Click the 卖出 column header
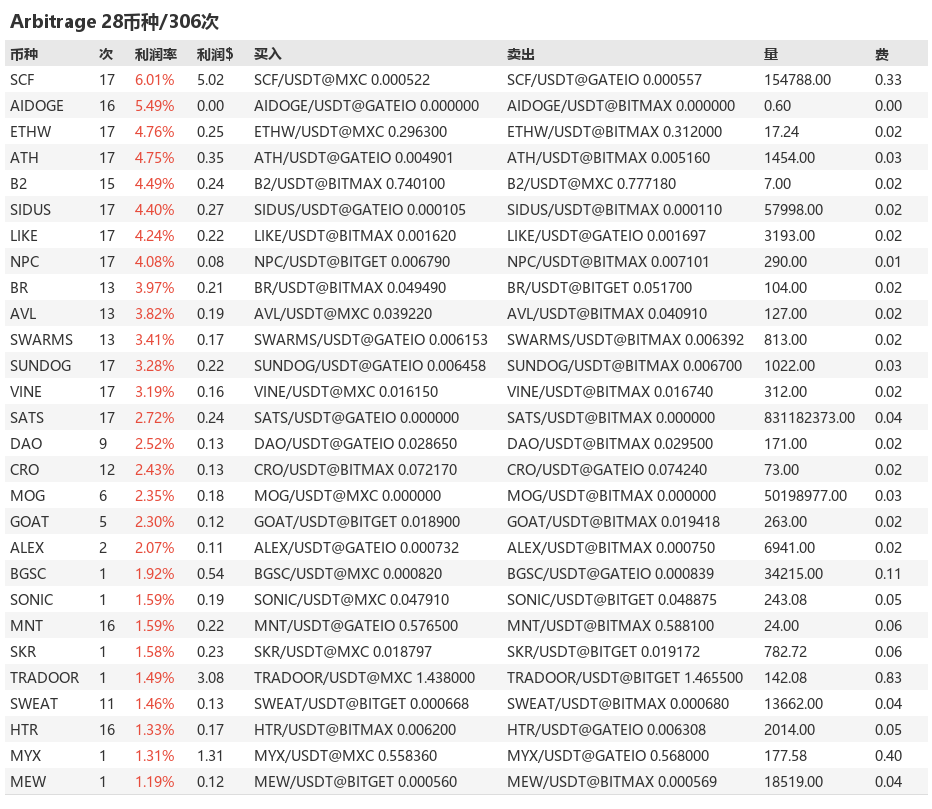The image size is (932, 809). click(521, 54)
